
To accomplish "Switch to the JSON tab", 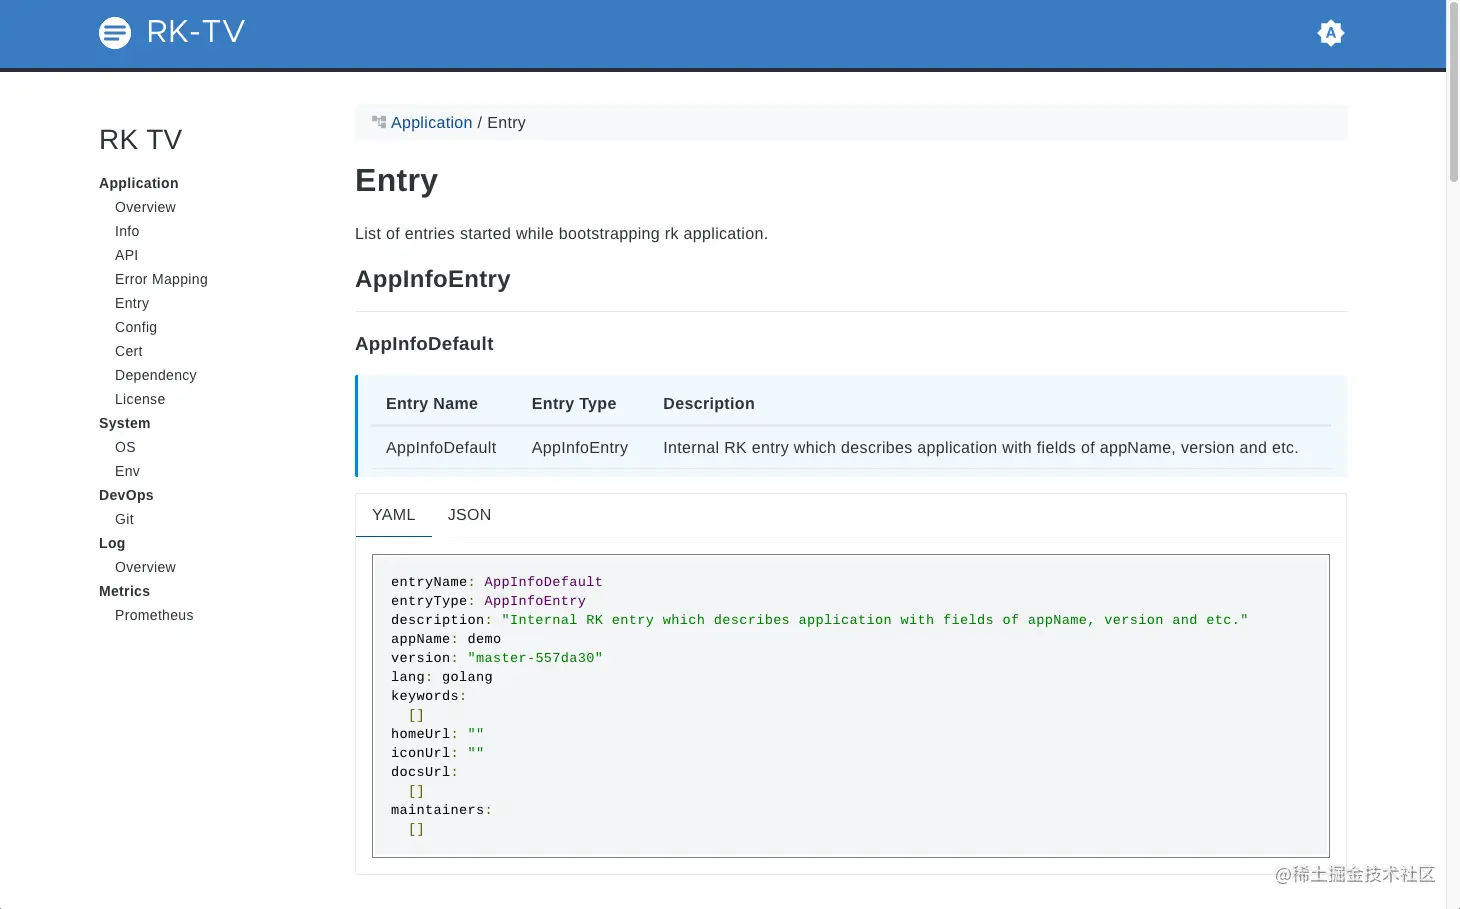I will [x=469, y=515].
